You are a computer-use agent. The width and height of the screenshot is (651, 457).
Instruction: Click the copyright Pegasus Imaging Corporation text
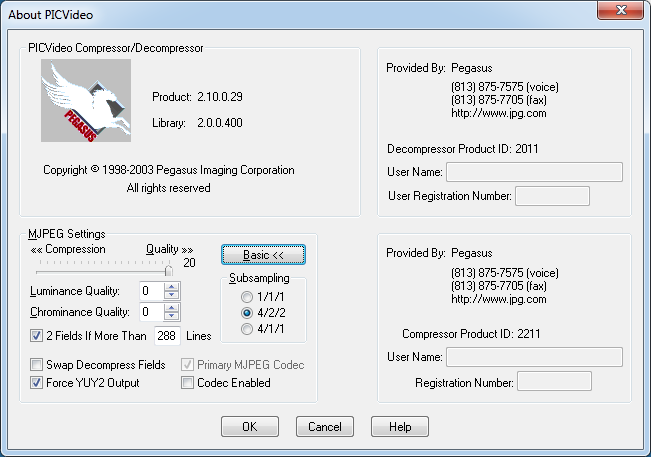pyautogui.click(x=169, y=170)
